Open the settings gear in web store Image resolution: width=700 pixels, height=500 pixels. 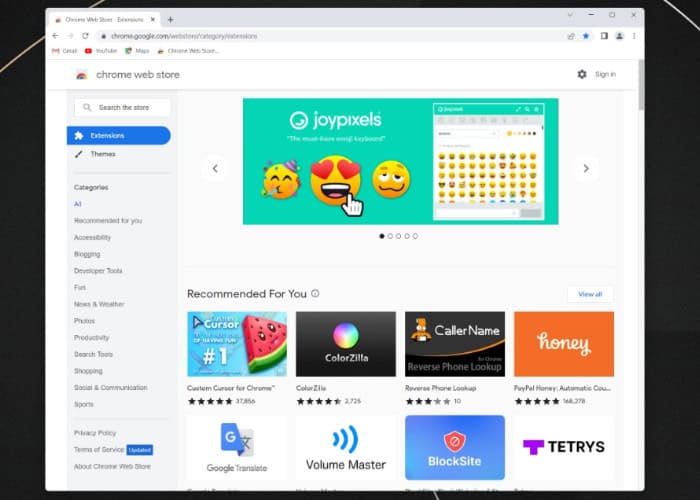coord(582,74)
